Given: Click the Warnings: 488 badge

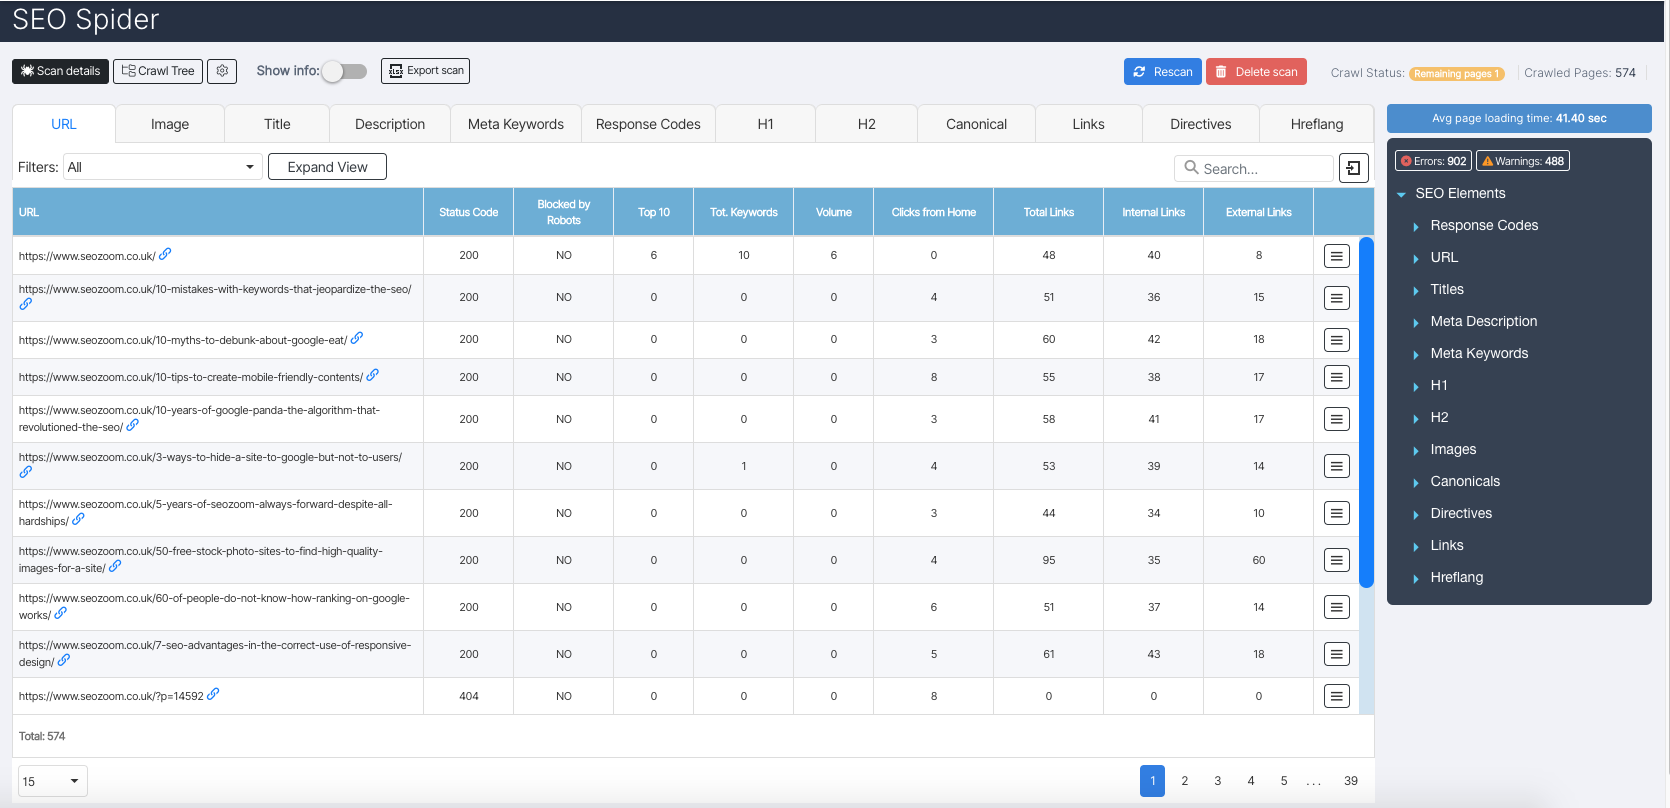Looking at the screenshot, I should (1523, 161).
